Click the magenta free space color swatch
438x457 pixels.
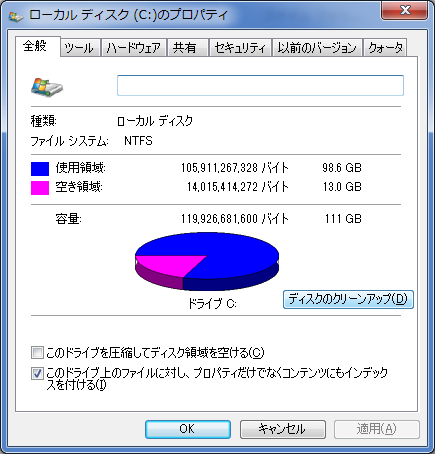tap(40, 189)
